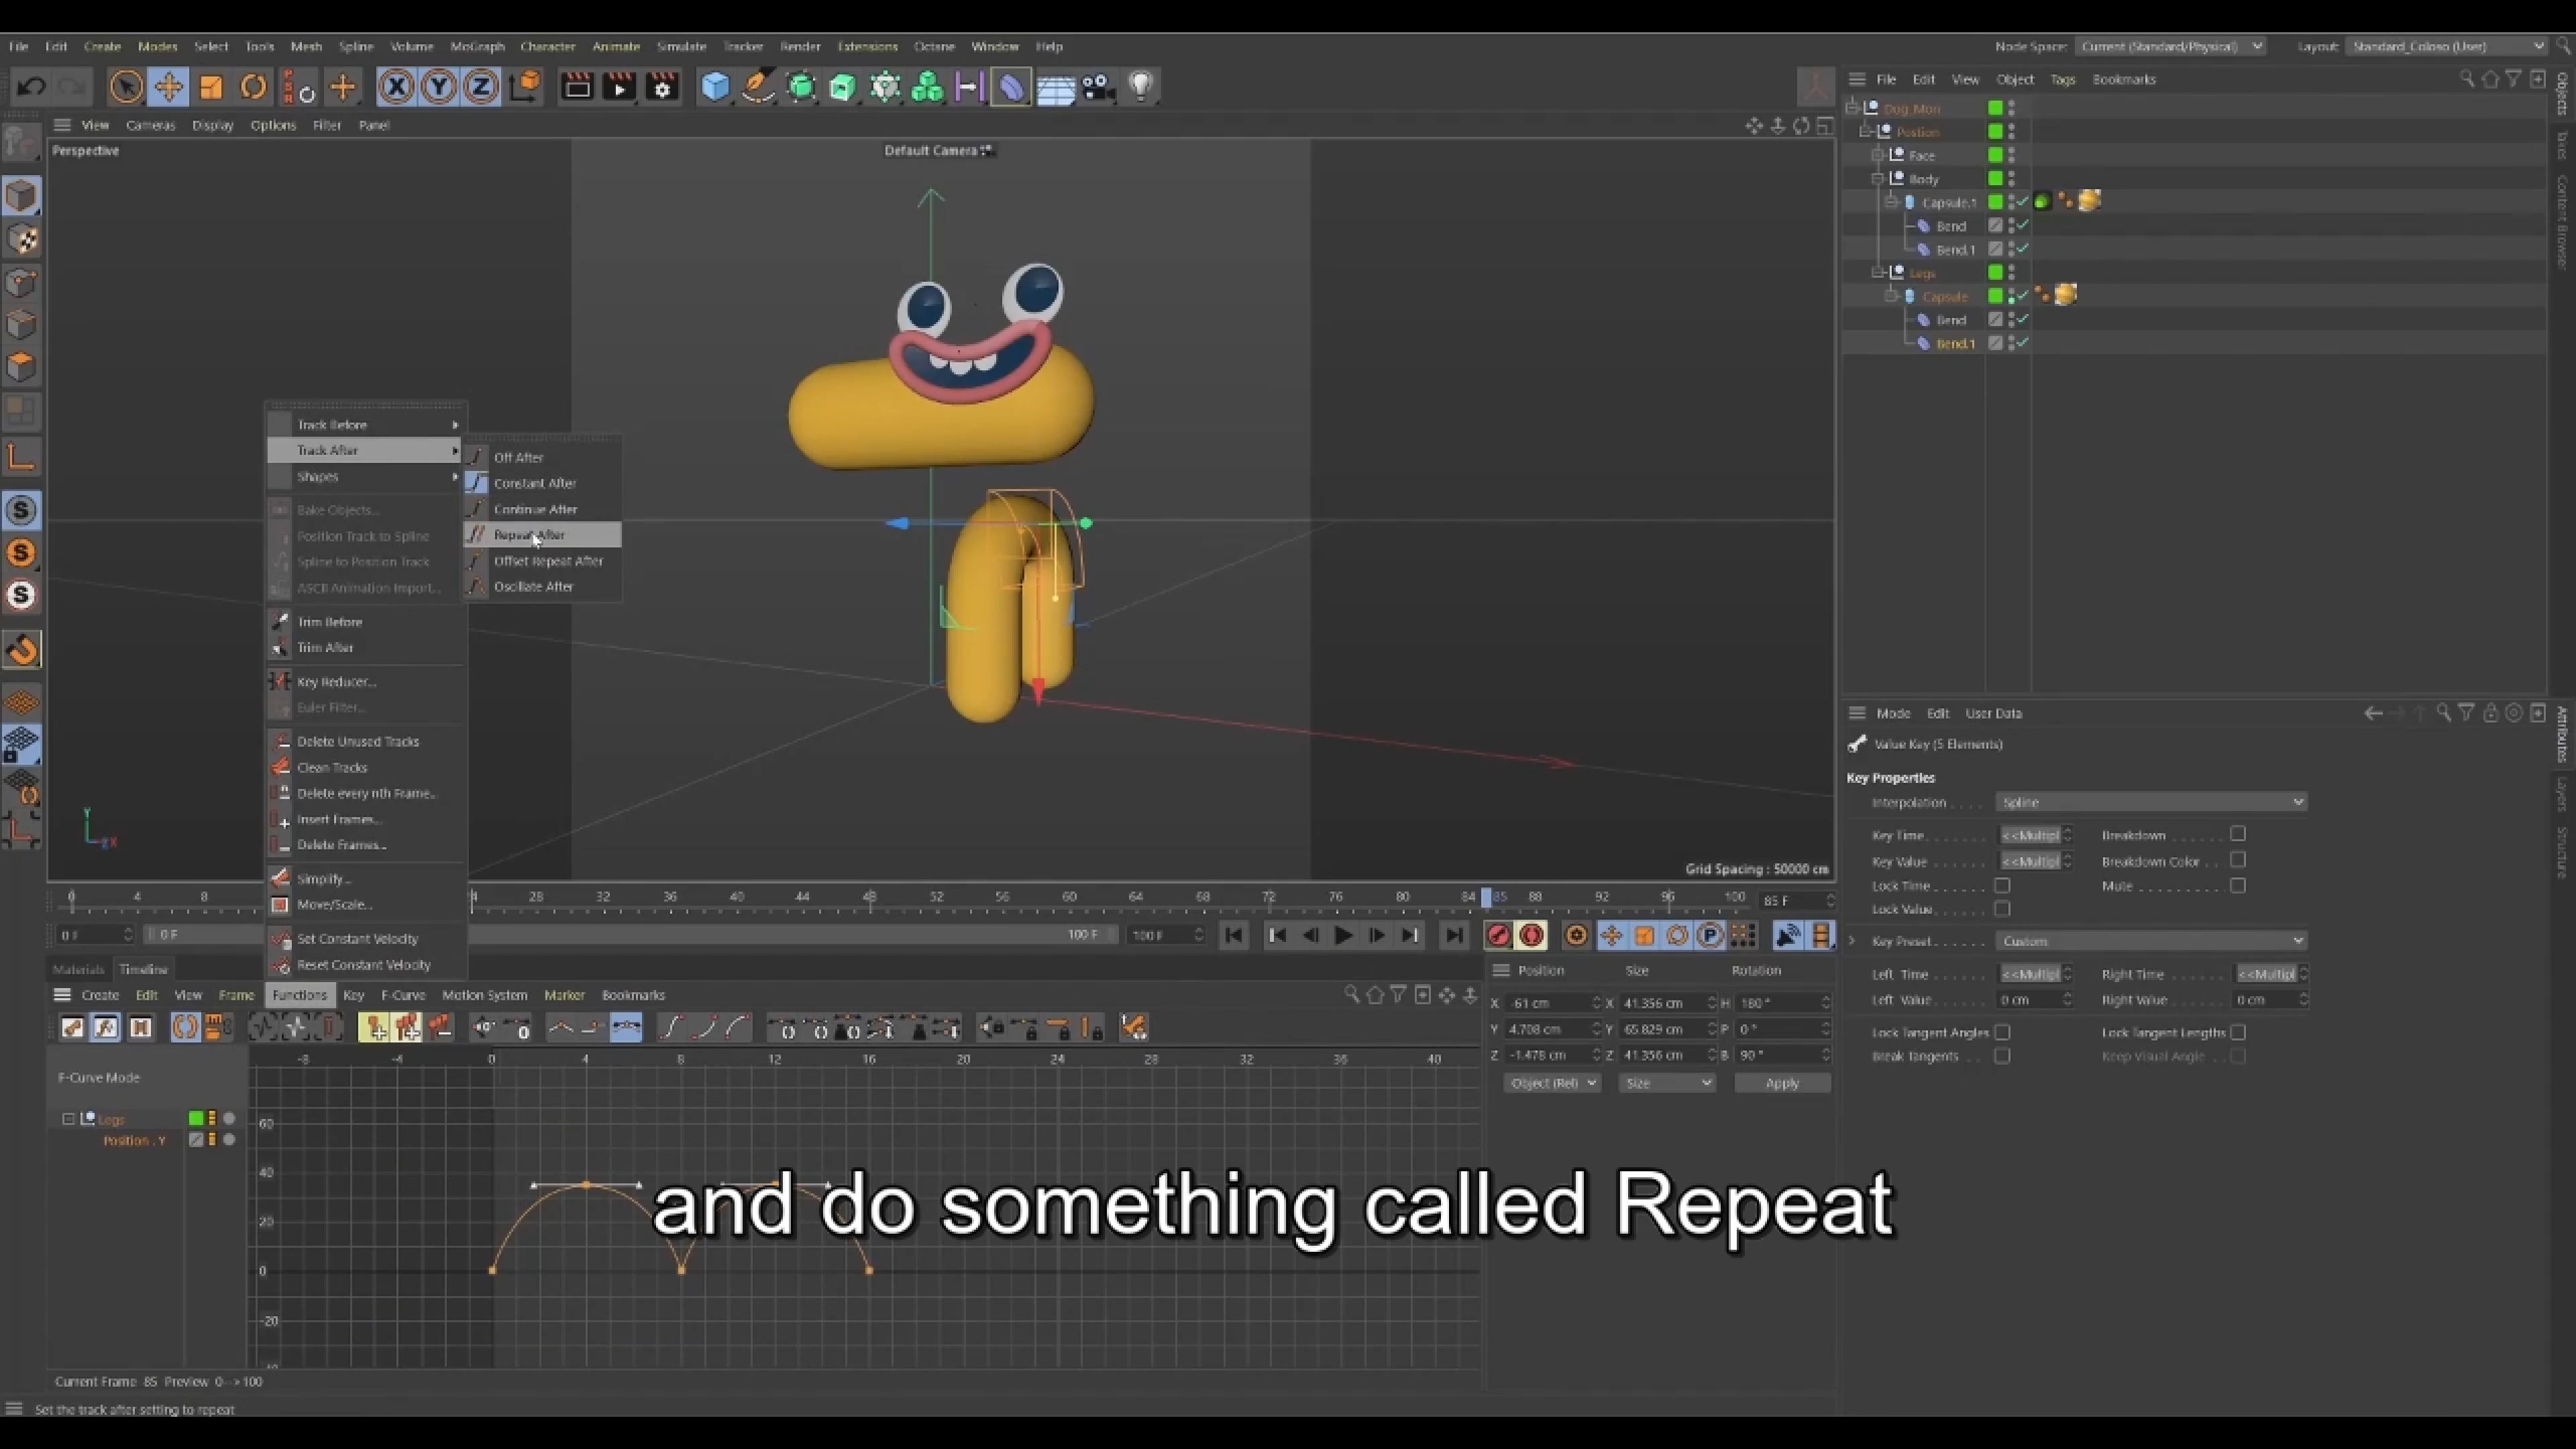Choose Repeat After from submenu
This screenshot has width=2576, height=1449.
530,535
